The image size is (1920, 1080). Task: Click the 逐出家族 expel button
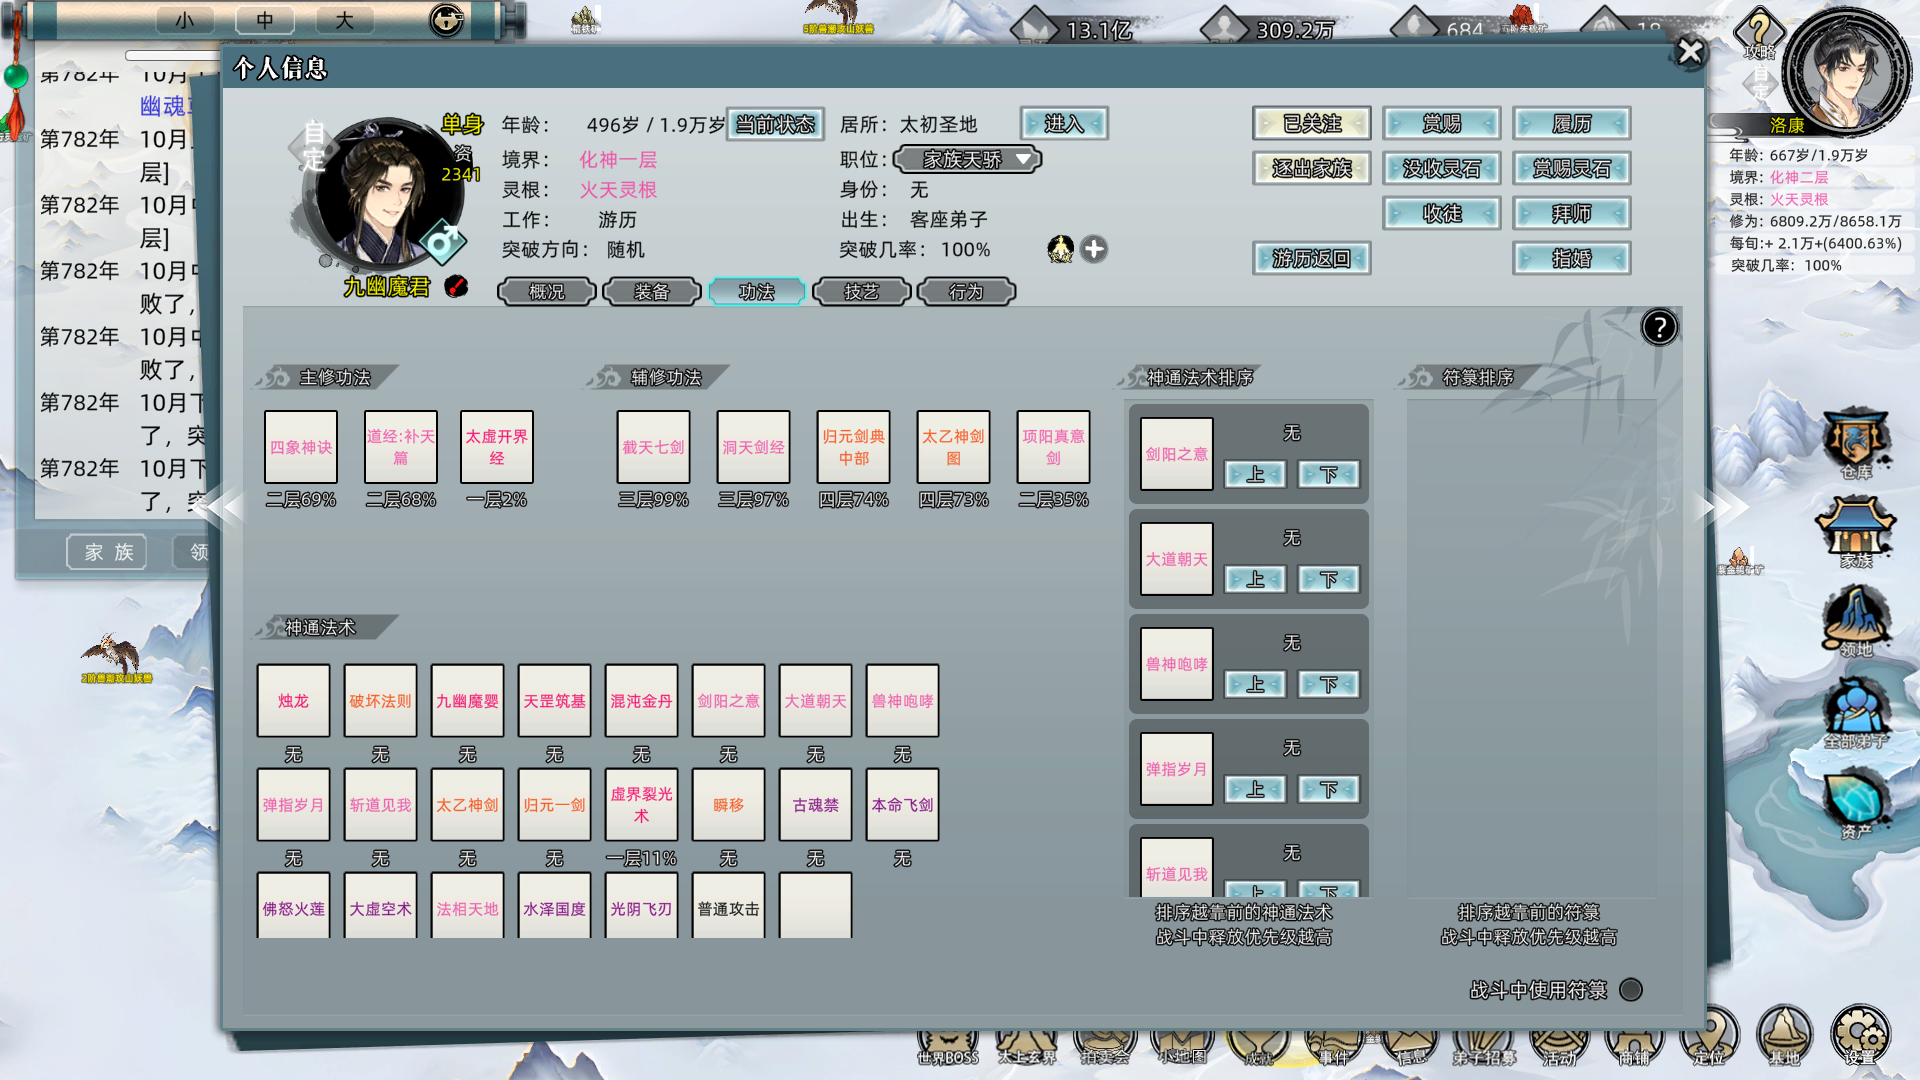(1311, 169)
